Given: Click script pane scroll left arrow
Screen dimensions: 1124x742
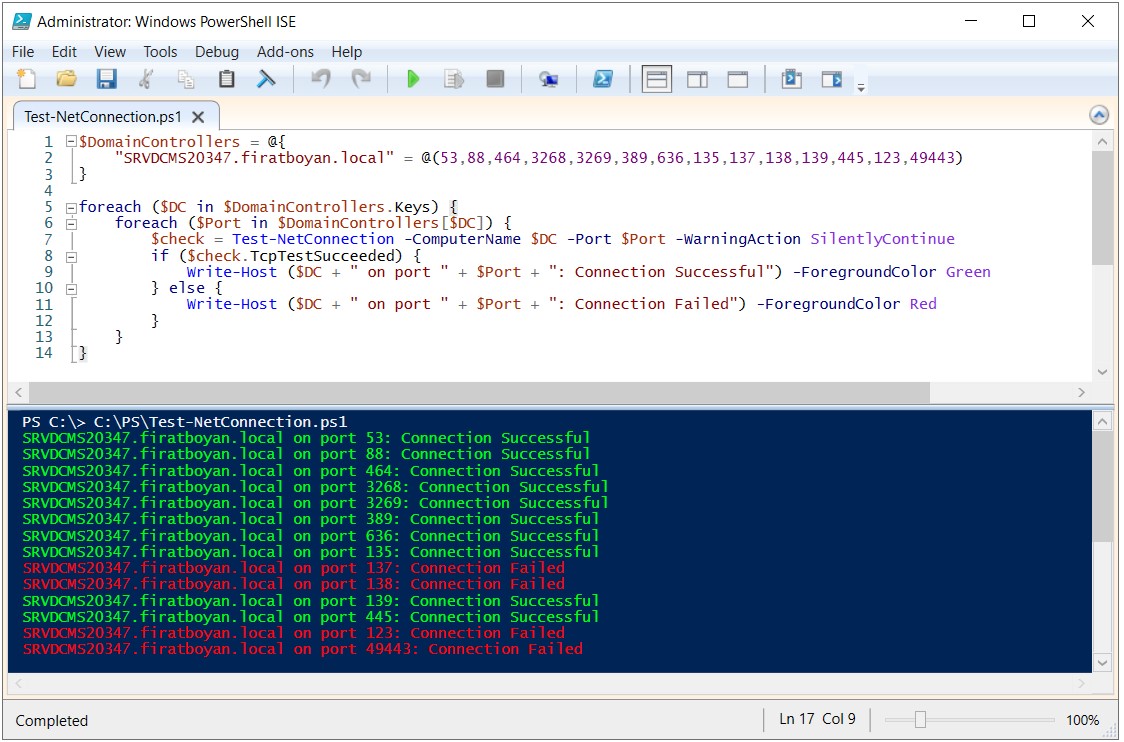Looking at the screenshot, I should 19,392.
